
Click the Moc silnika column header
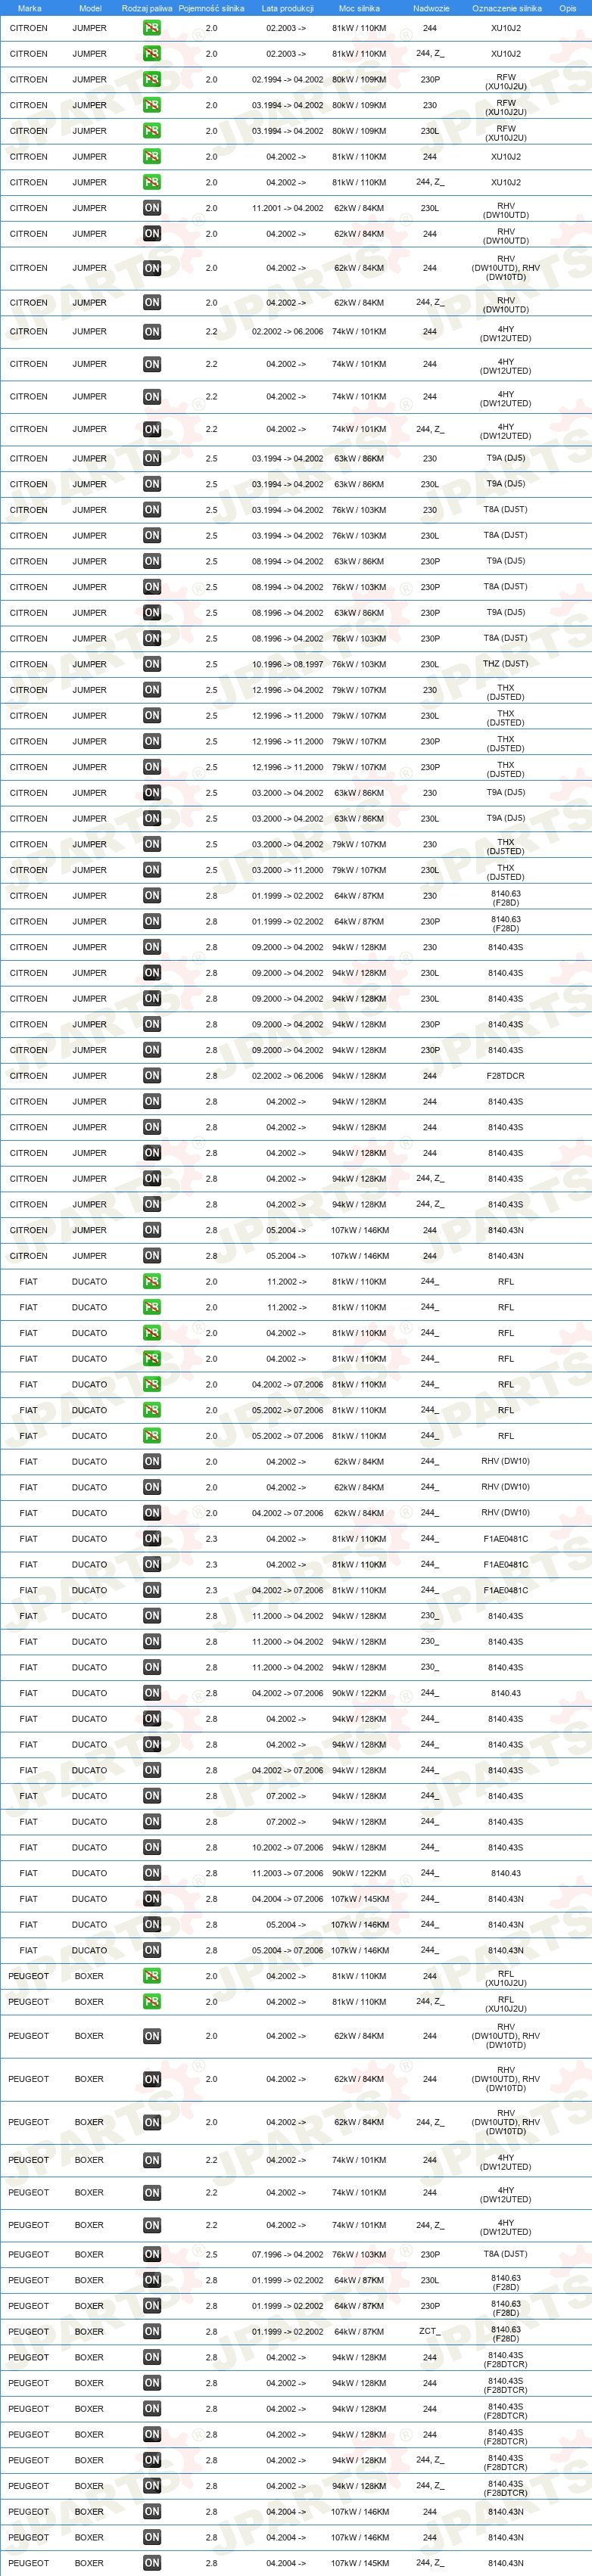(359, 8)
